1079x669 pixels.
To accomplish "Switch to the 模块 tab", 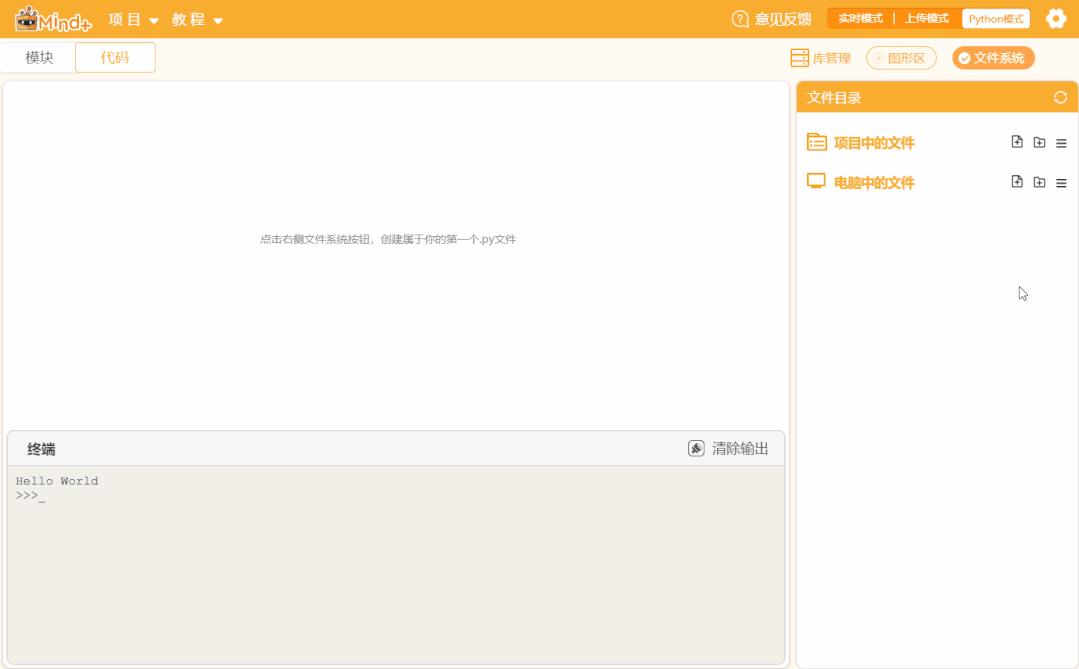I will [39, 57].
